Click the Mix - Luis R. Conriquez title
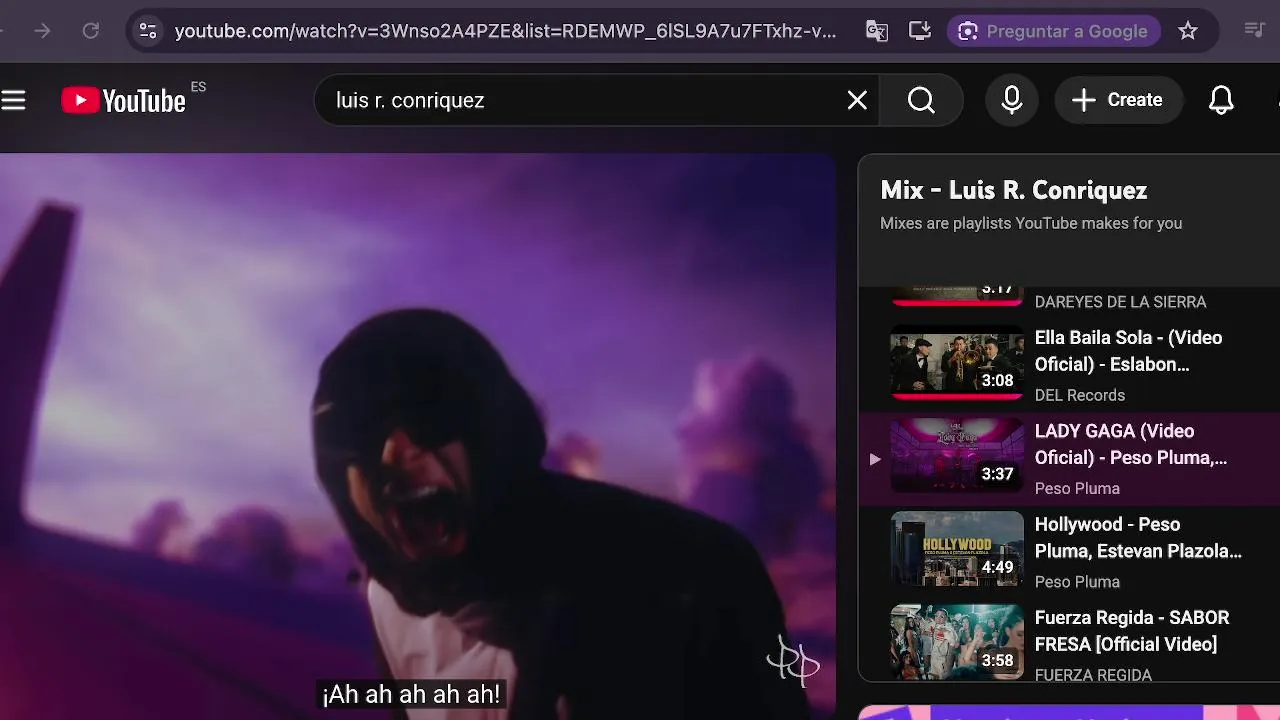Viewport: 1280px width, 720px height. [x=1013, y=190]
